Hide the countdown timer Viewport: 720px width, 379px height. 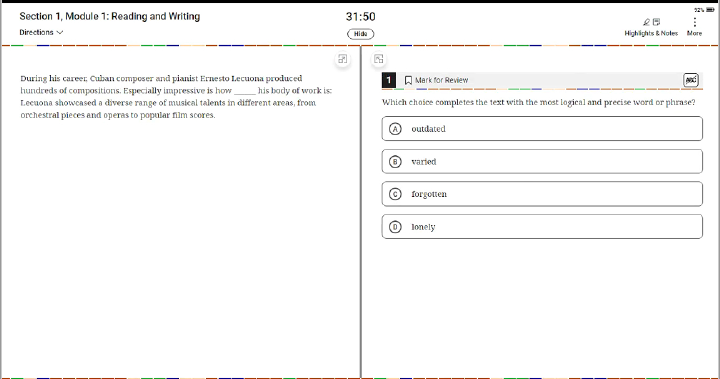point(360,34)
